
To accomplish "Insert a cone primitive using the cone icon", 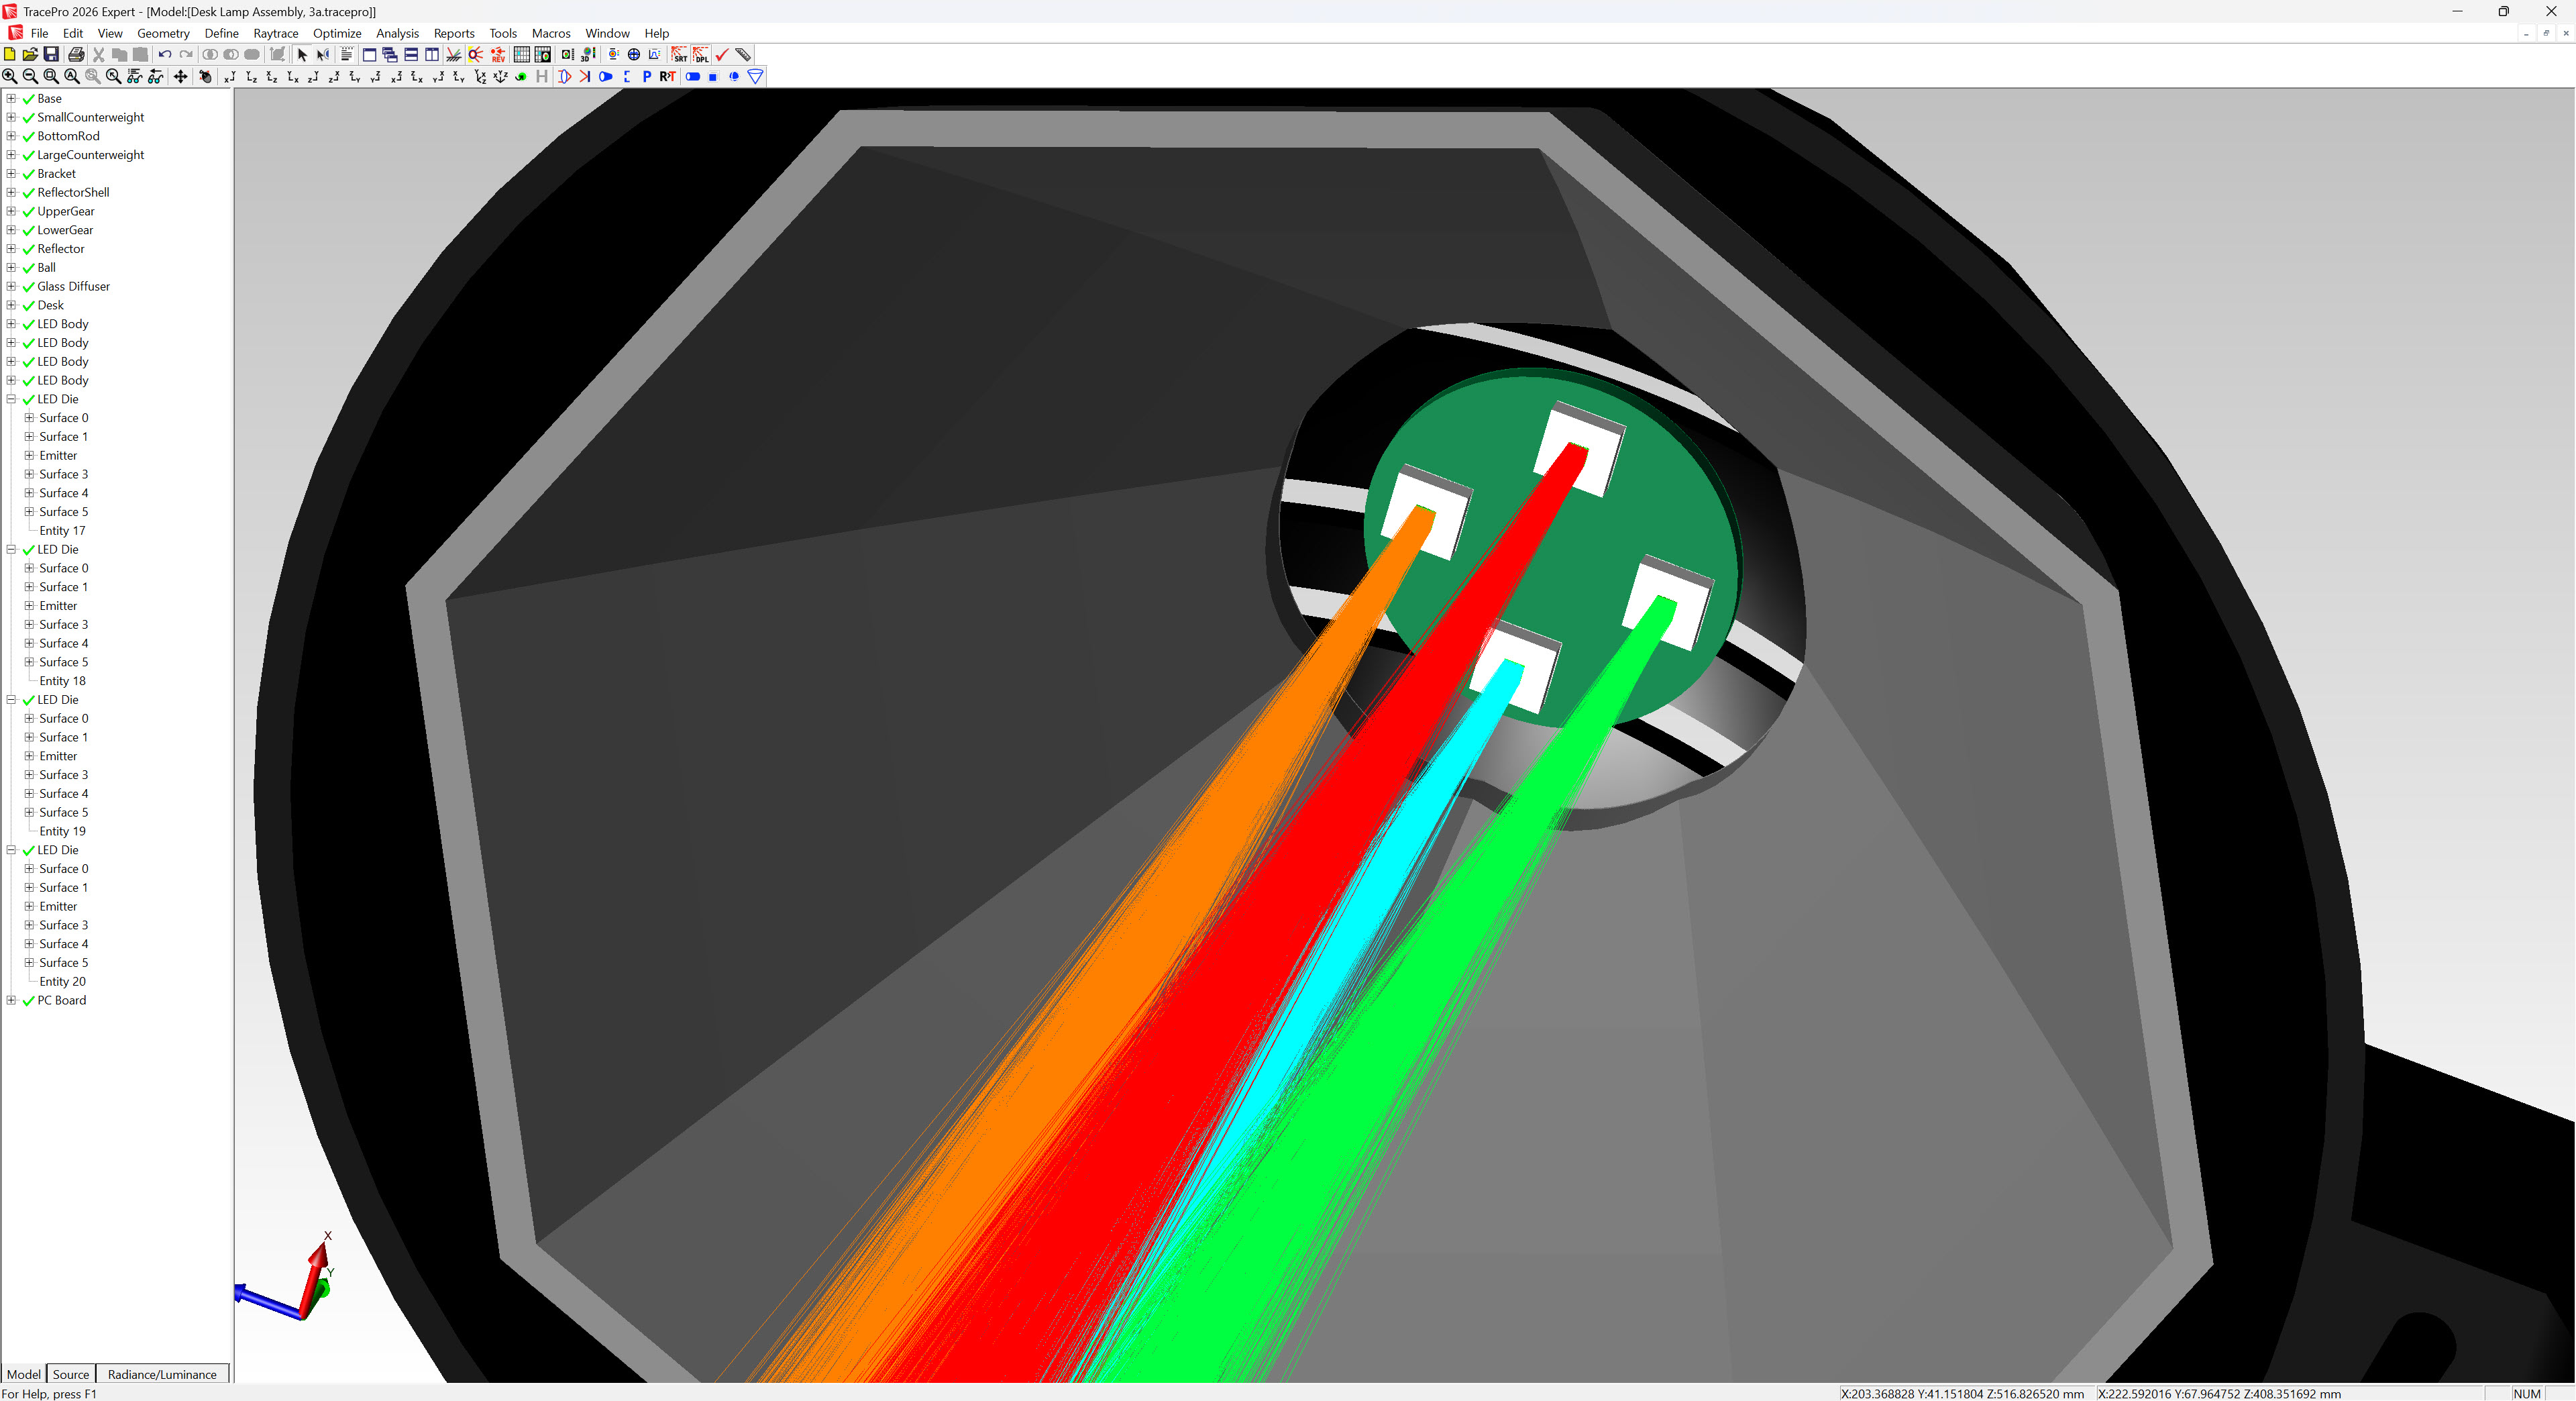I will pyautogui.click(x=755, y=76).
